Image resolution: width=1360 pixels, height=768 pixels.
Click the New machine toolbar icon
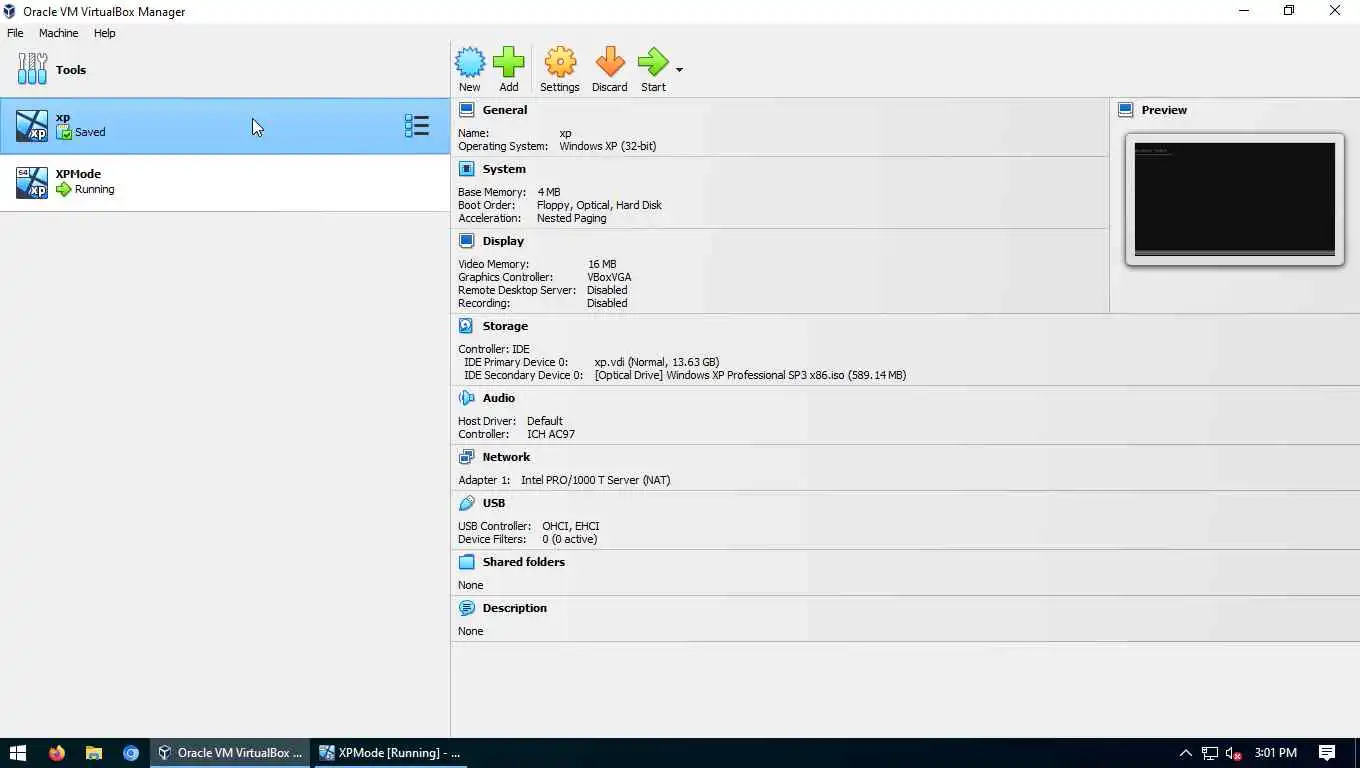(x=470, y=63)
